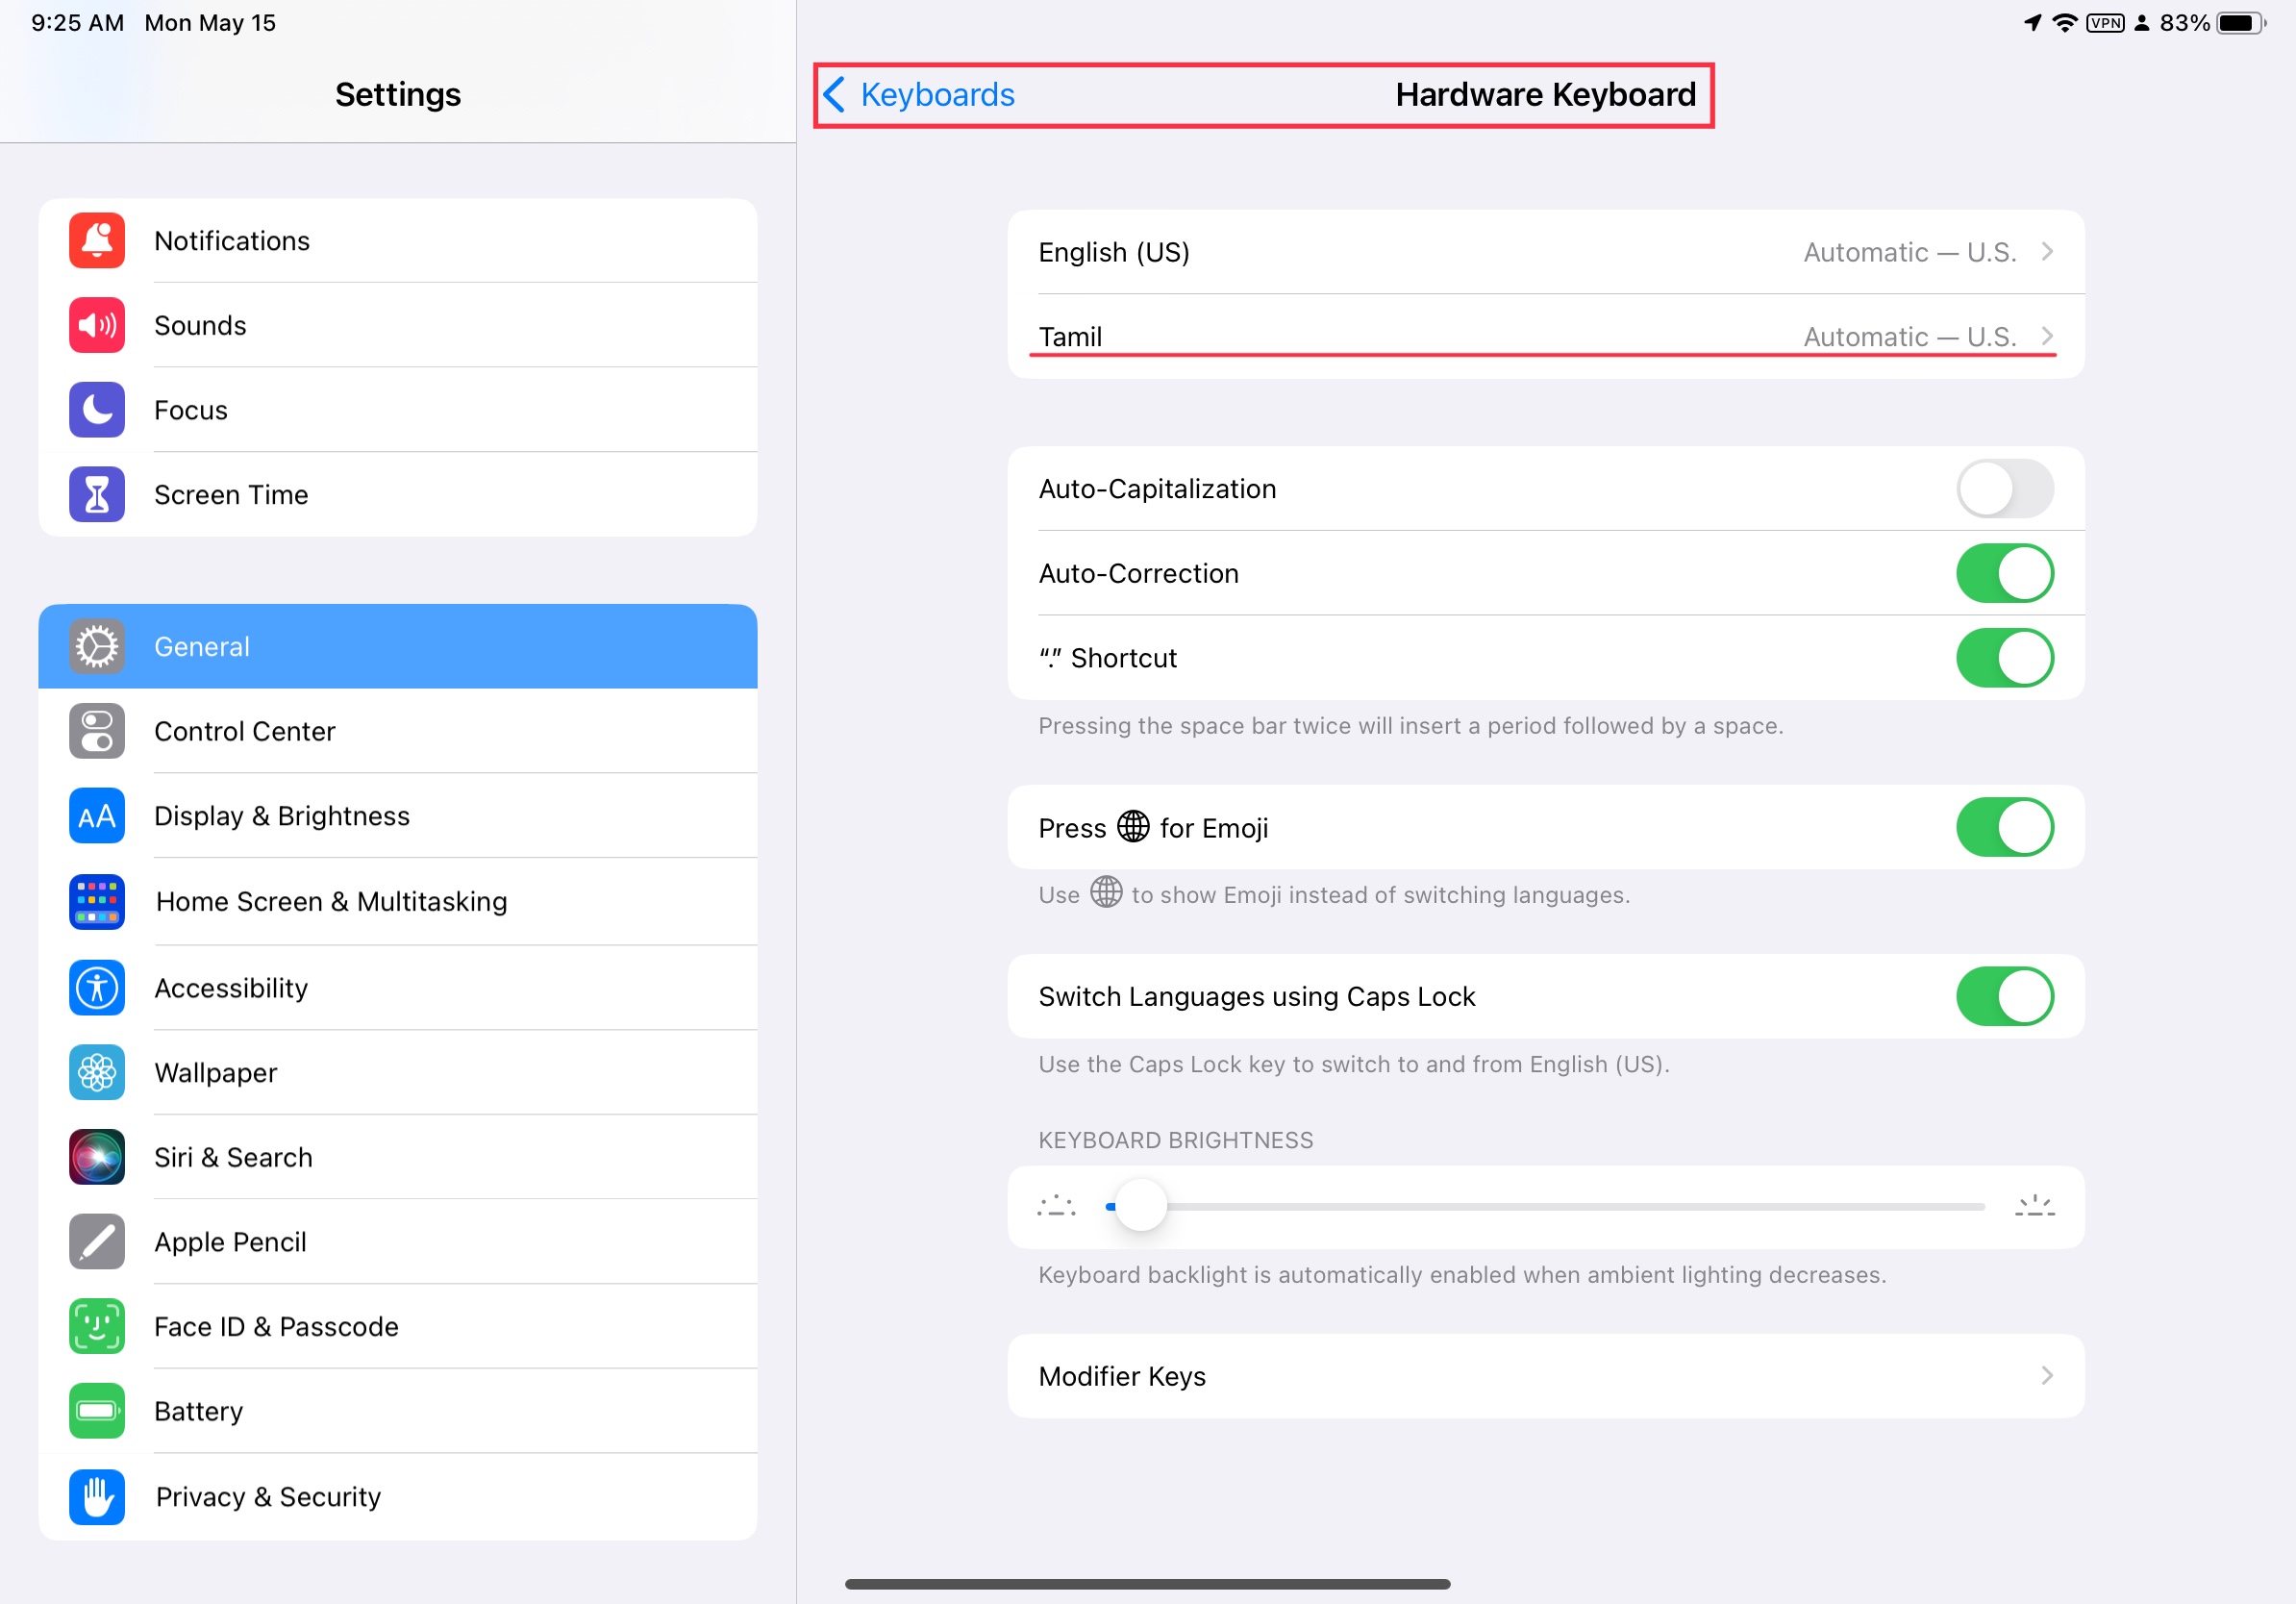Click the keyboard brightness slider knob
The image size is (2296, 1604).
(x=1140, y=1206)
